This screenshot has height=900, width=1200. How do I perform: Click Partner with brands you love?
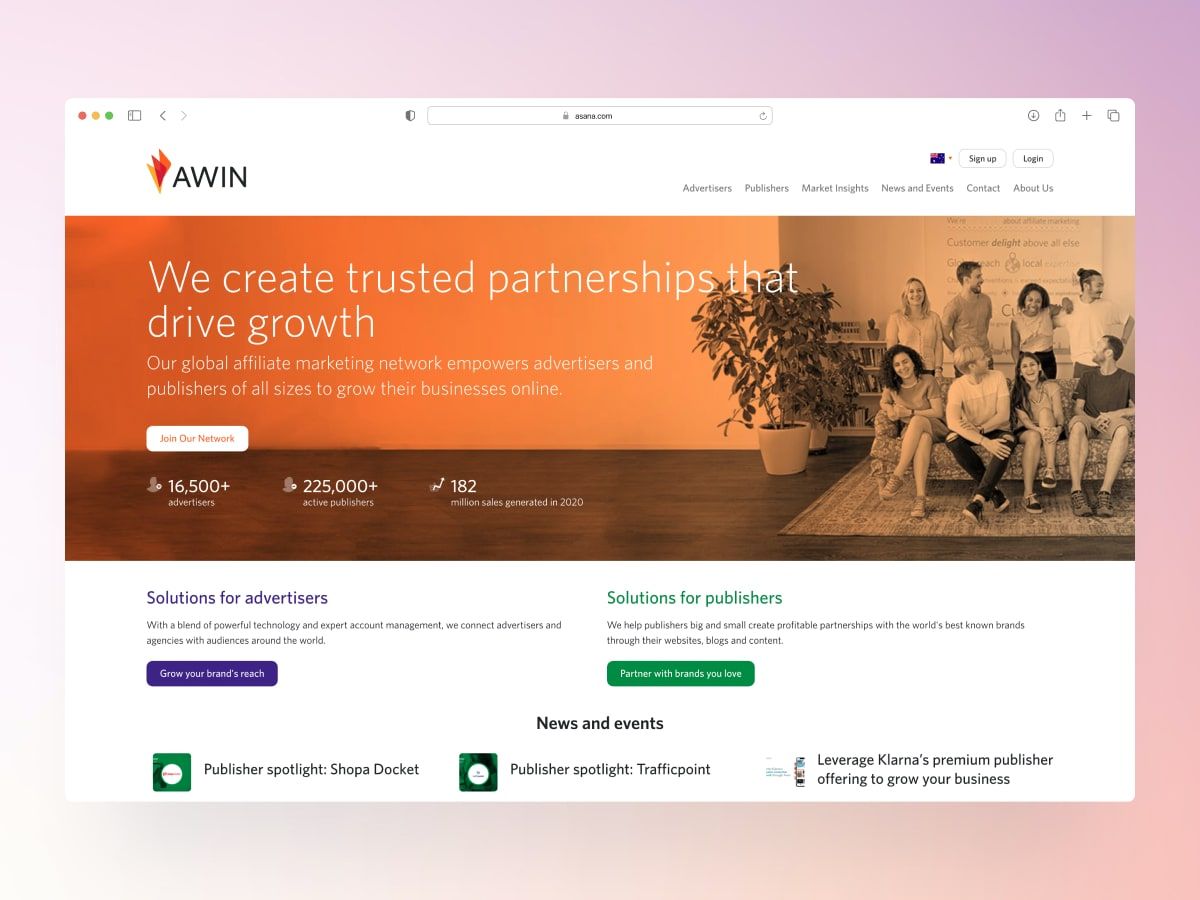[x=681, y=673]
